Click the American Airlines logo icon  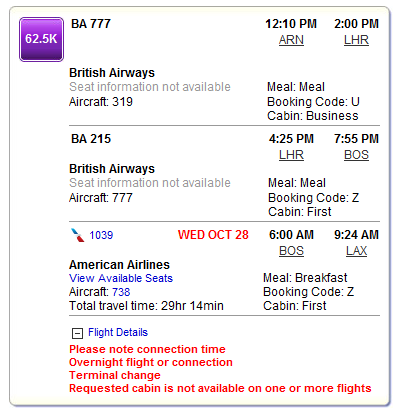click(x=77, y=235)
